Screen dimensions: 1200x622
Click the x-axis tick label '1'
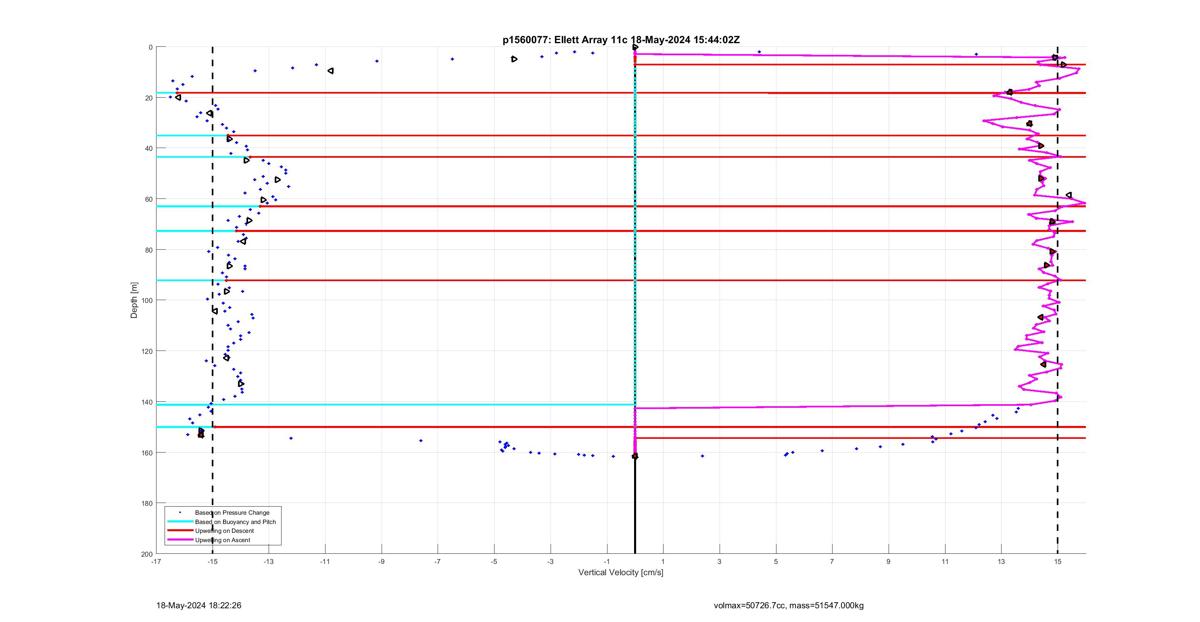pos(663,562)
